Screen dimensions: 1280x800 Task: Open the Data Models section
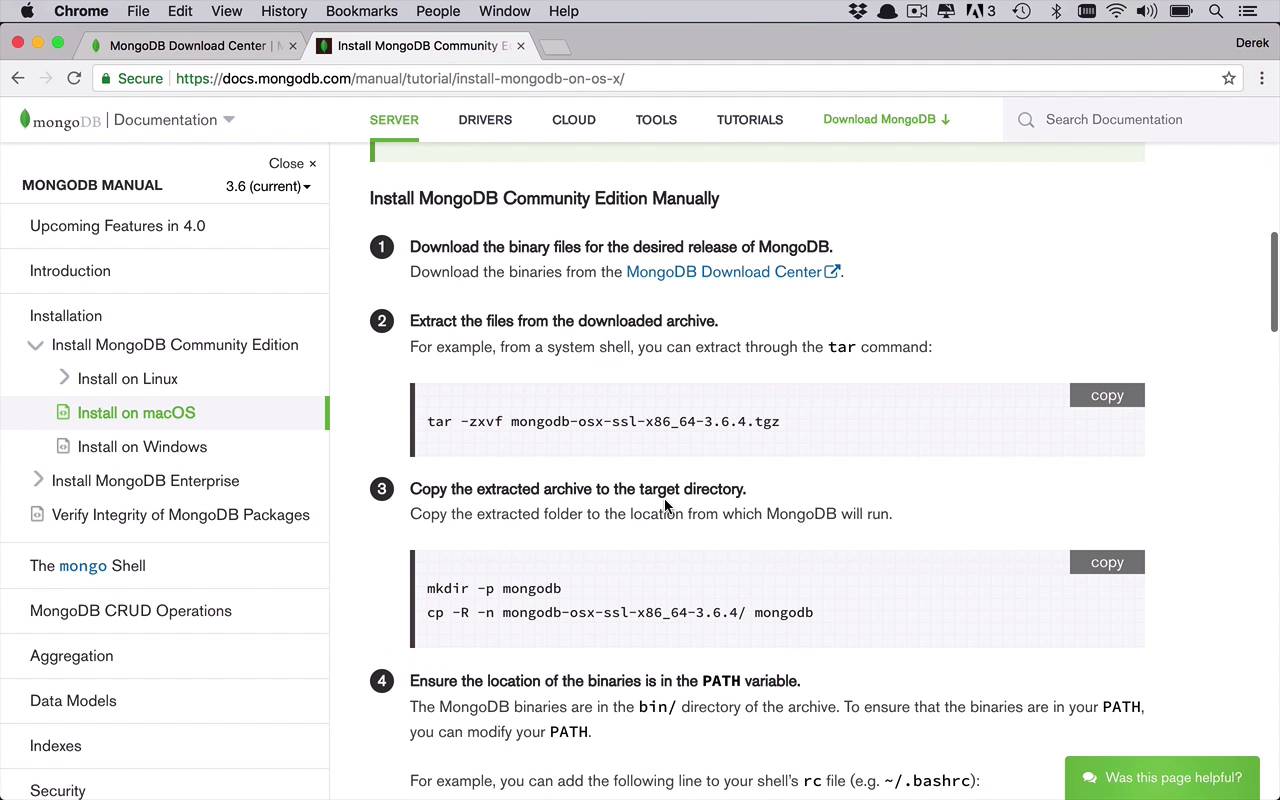pos(73,701)
